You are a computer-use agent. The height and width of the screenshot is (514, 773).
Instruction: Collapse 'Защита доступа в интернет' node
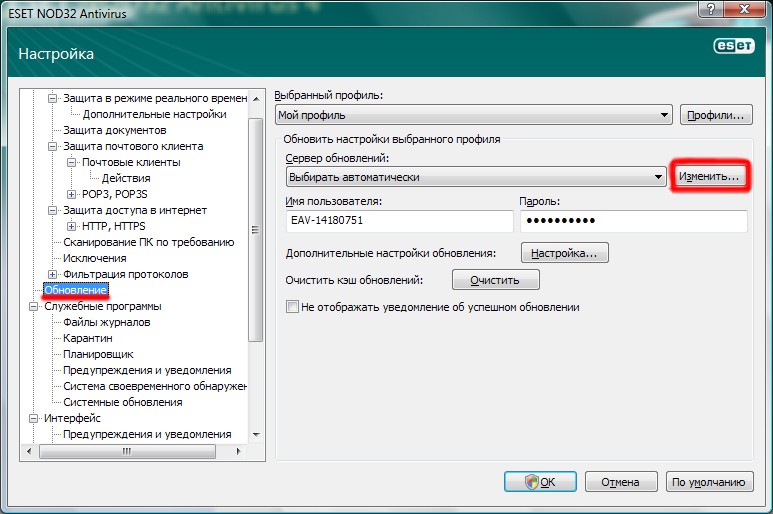[52, 210]
